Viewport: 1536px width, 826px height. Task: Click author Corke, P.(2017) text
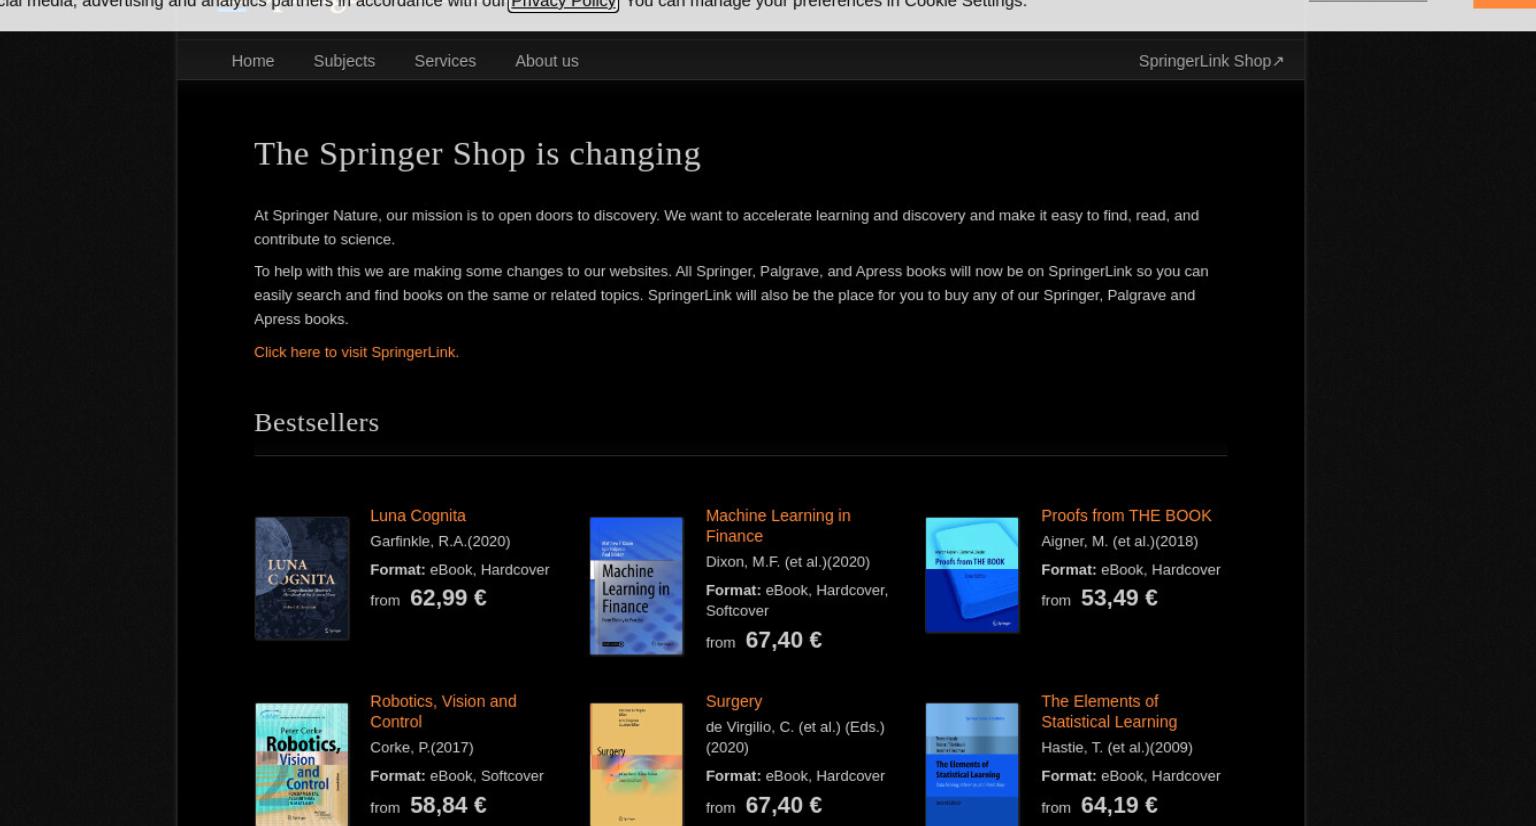pyautogui.click(x=422, y=747)
